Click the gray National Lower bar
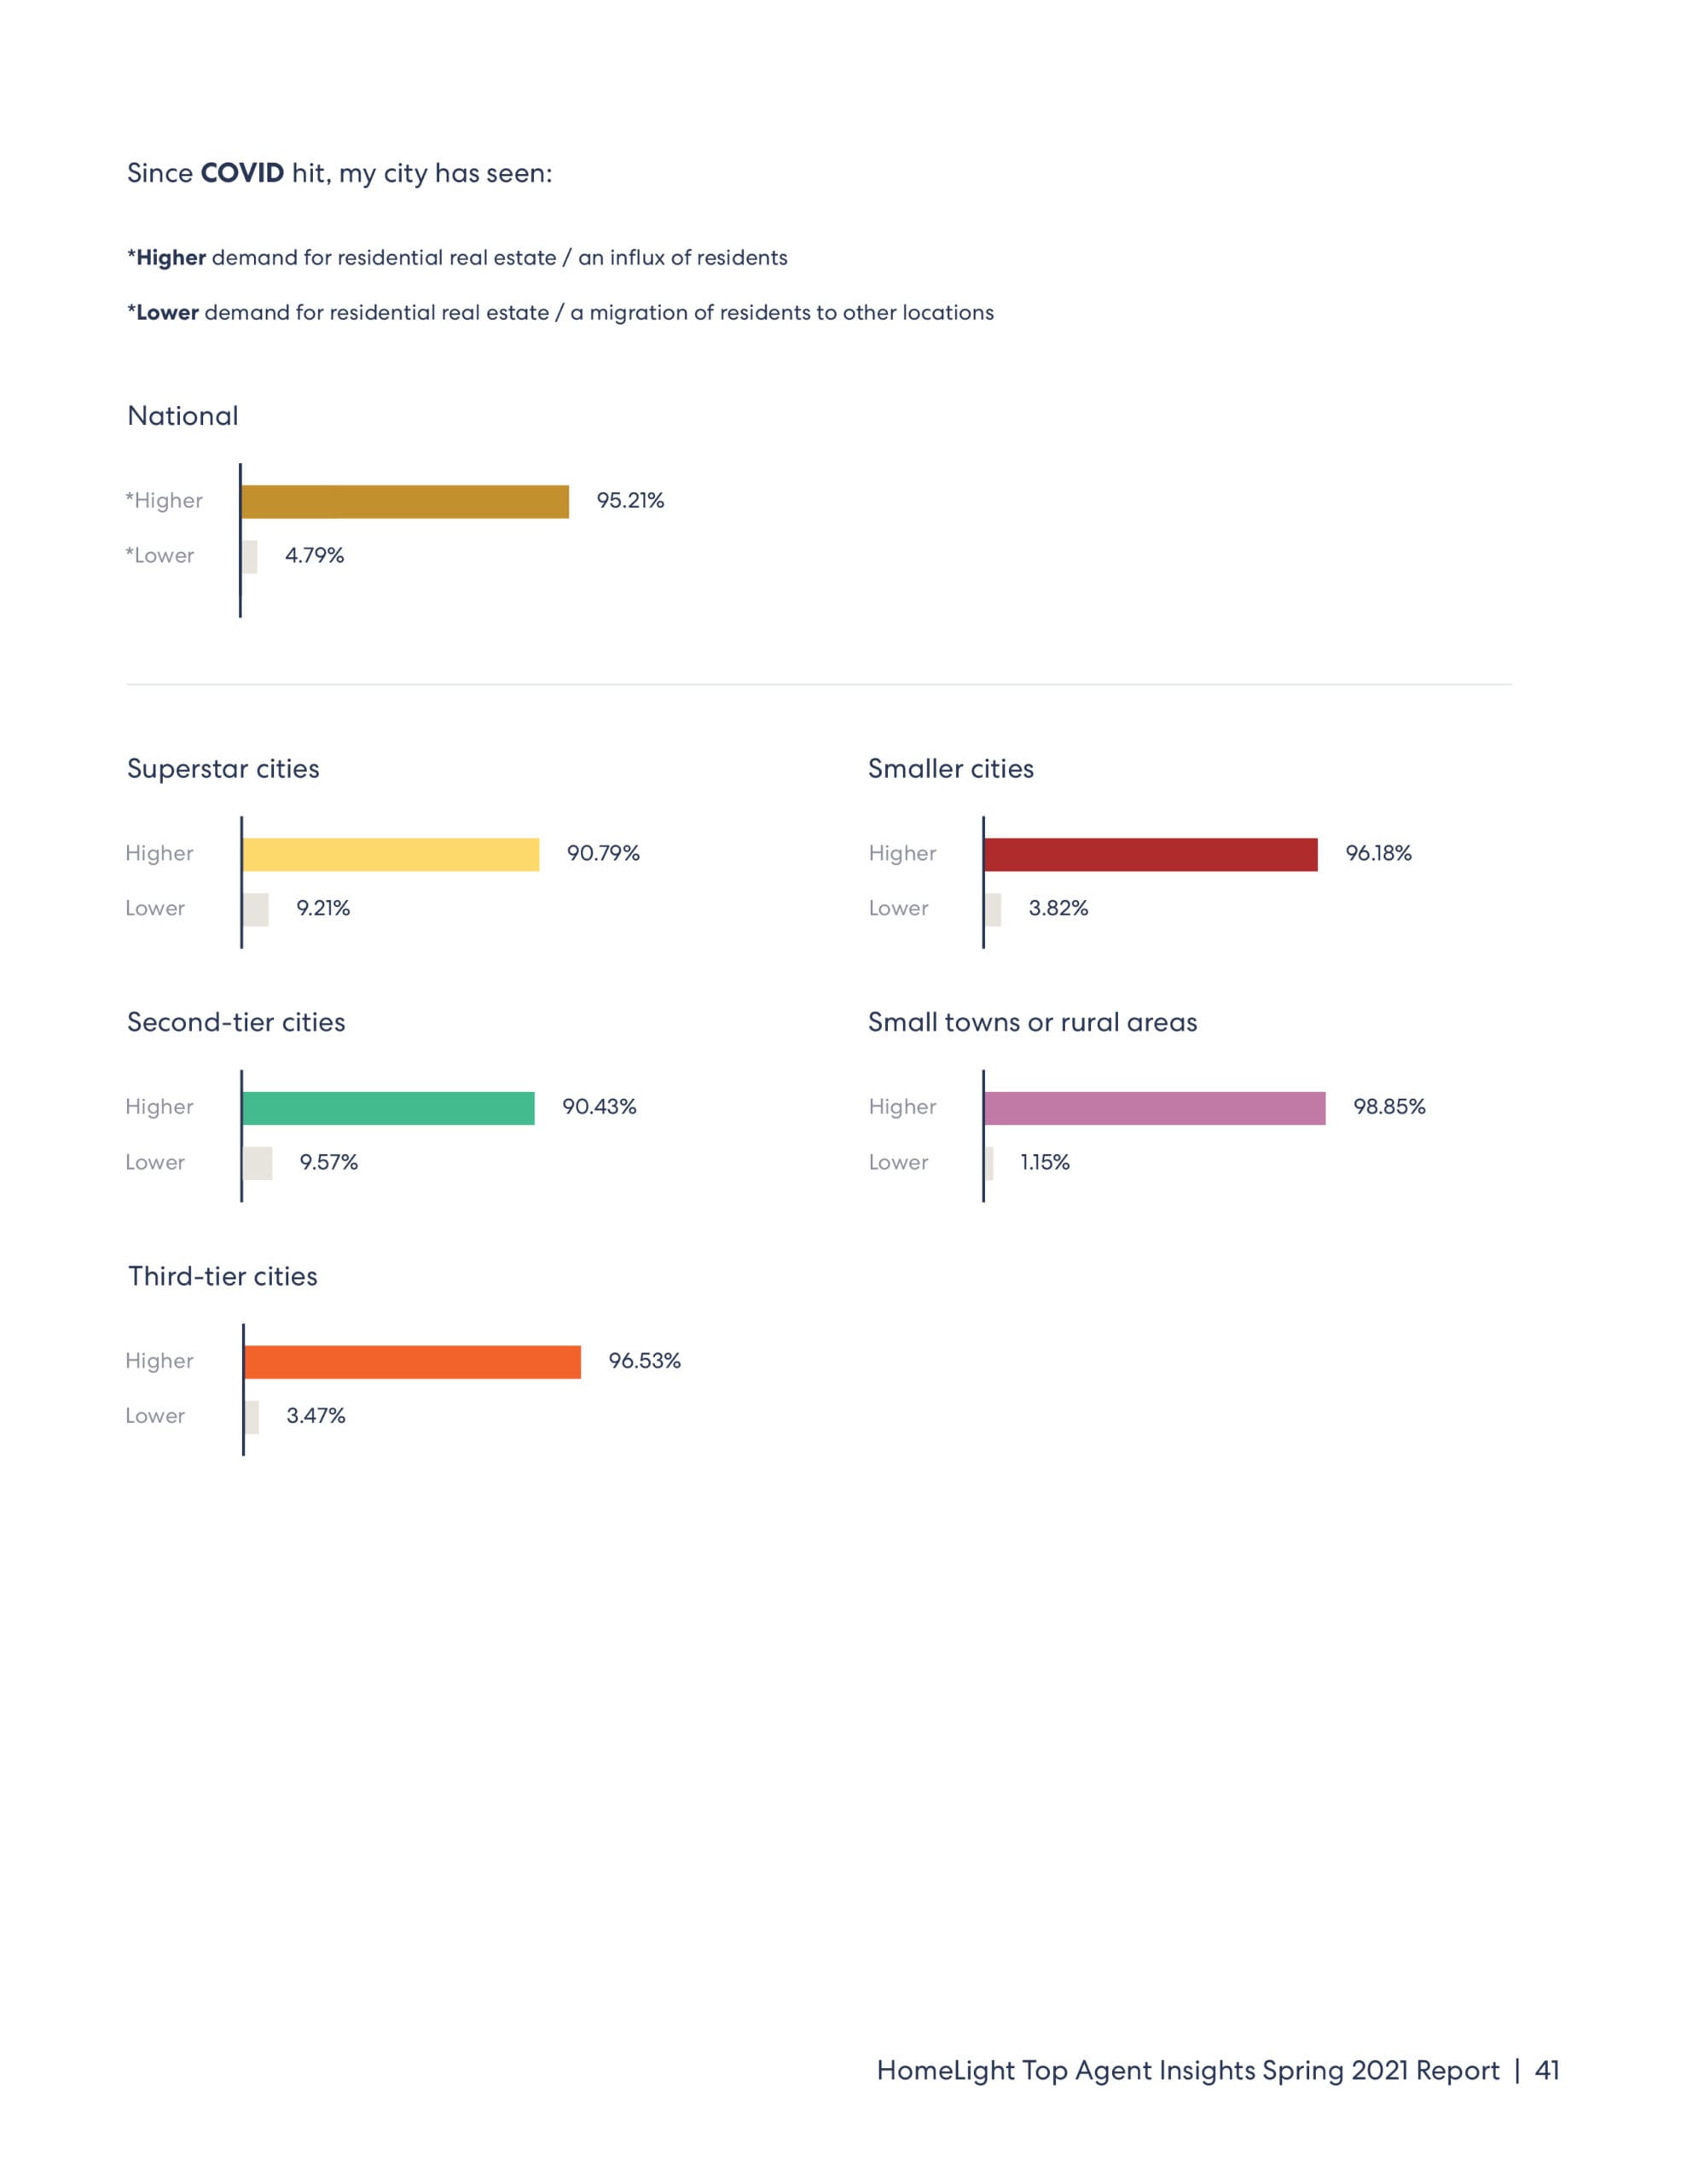This screenshot has width=1687, height=2184. 250,557
